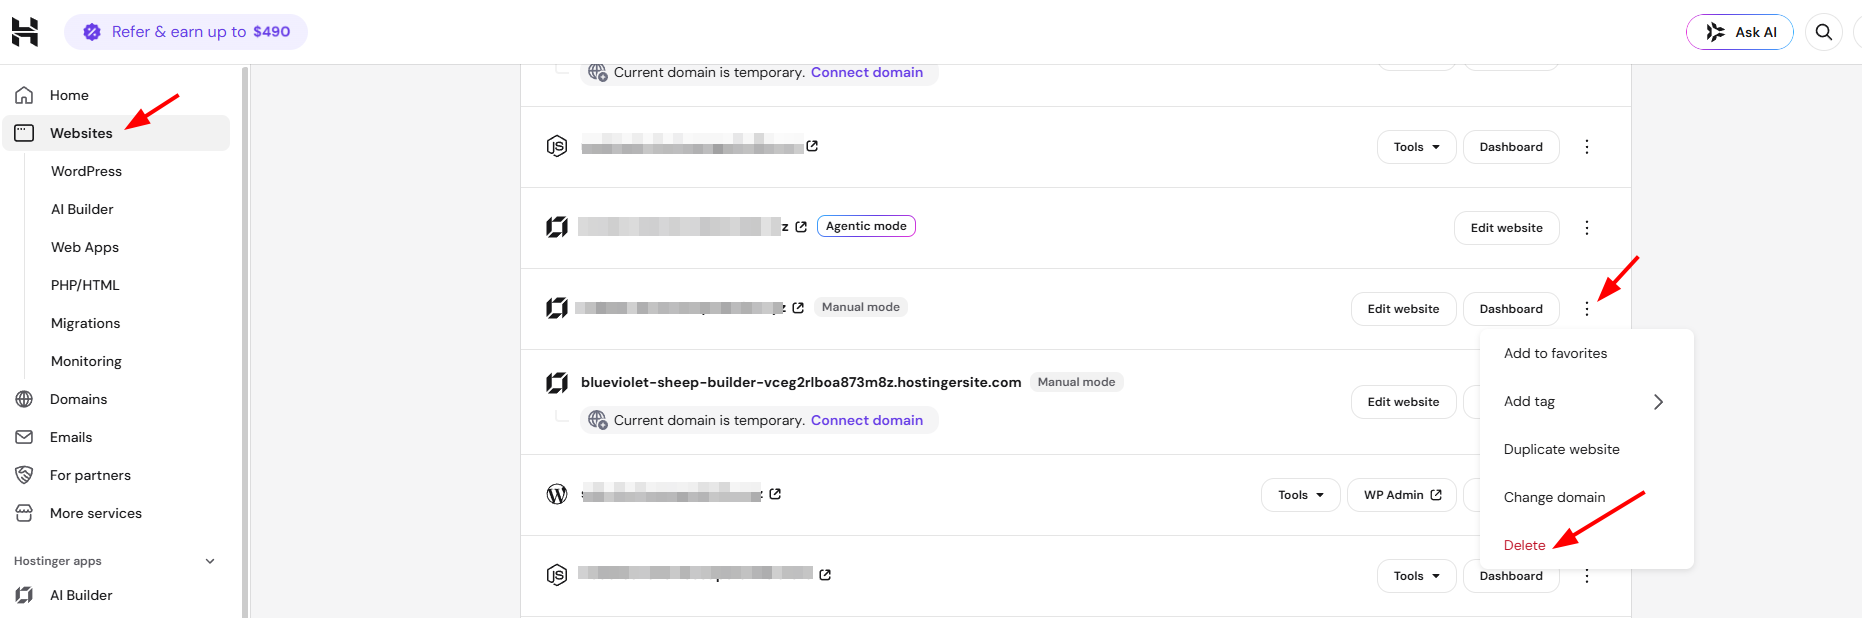Select Change domain menu option

[1554, 497]
